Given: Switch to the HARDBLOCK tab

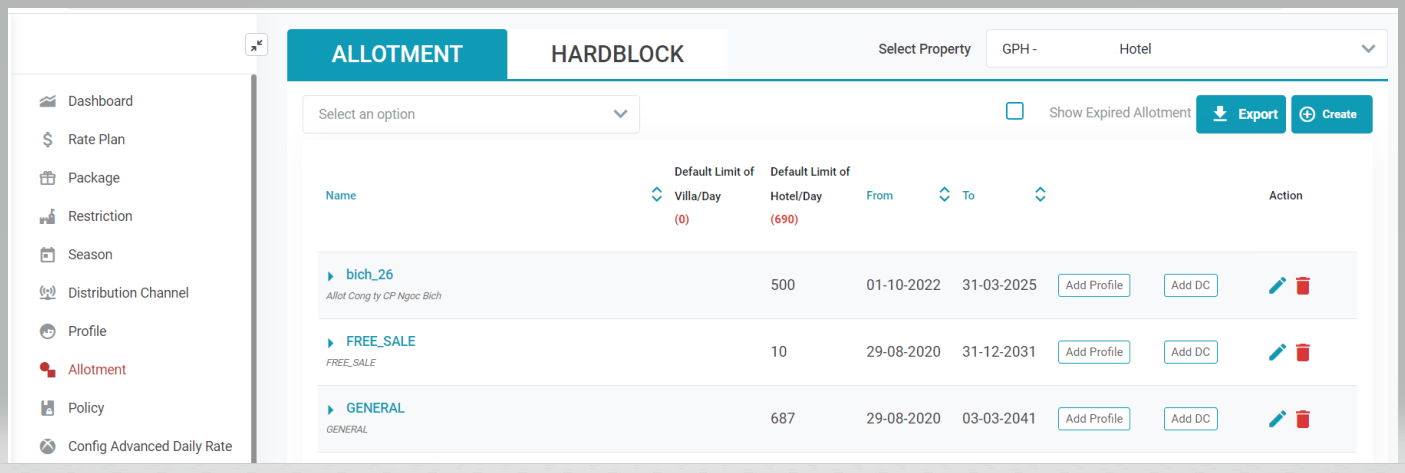Looking at the screenshot, I should pos(617,54).
